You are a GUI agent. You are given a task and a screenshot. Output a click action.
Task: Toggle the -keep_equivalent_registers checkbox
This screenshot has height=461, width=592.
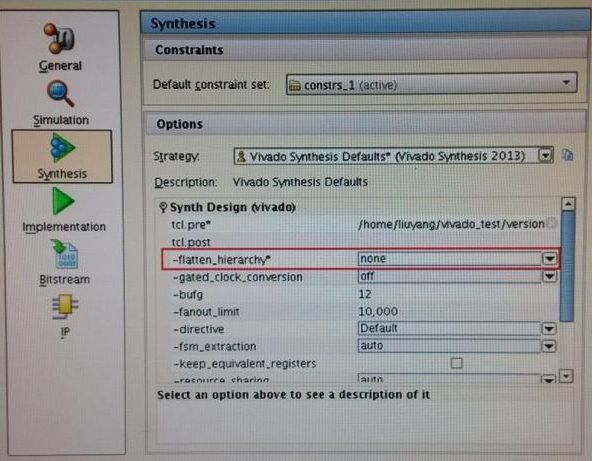coord(456,363)
